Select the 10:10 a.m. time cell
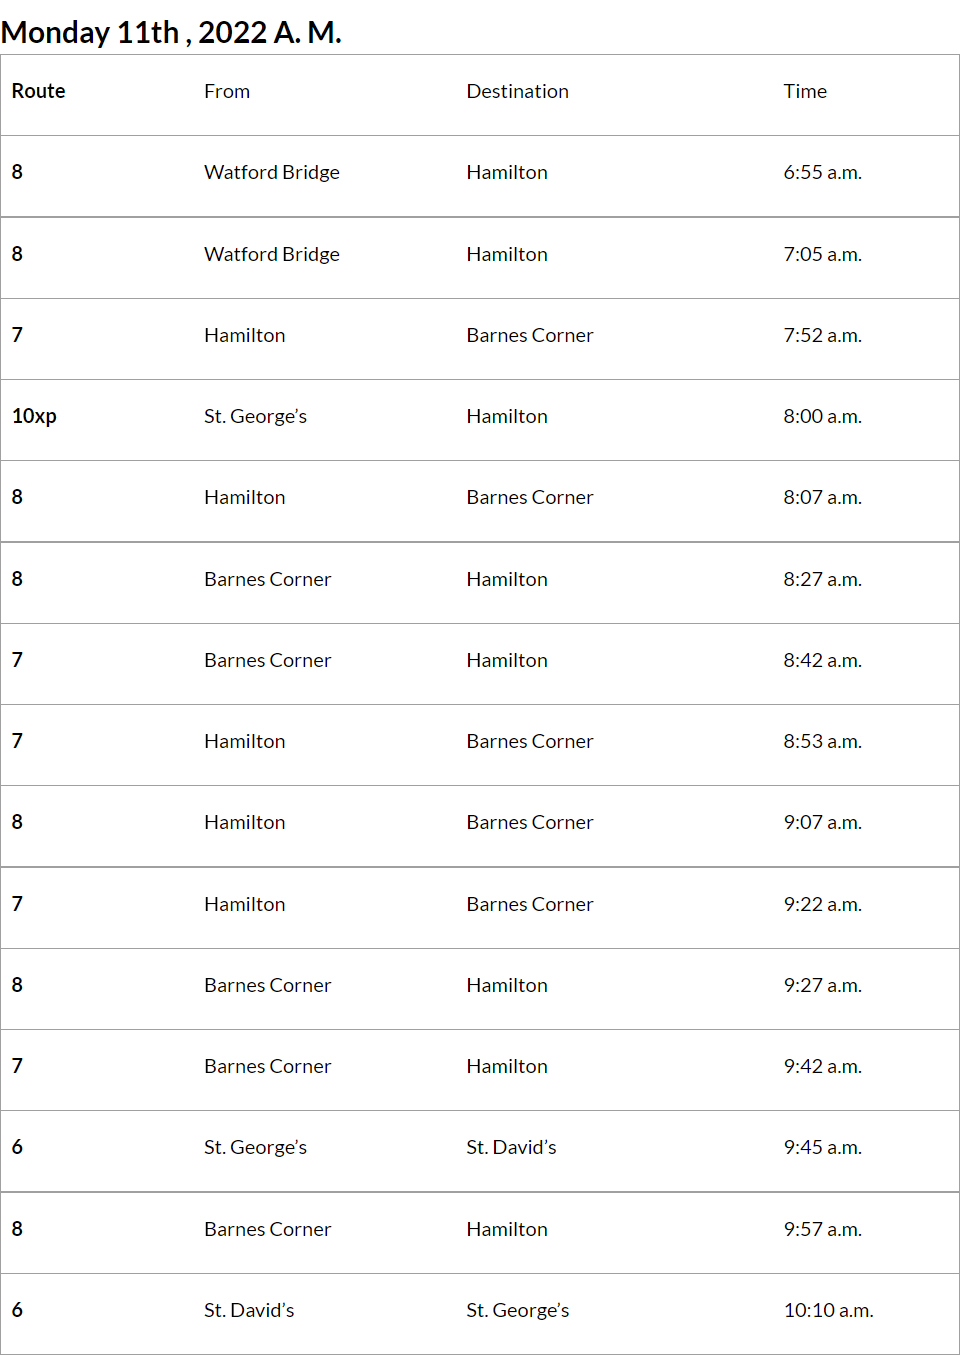The width and height of the screenshot is (960, 1355). 828,1310
